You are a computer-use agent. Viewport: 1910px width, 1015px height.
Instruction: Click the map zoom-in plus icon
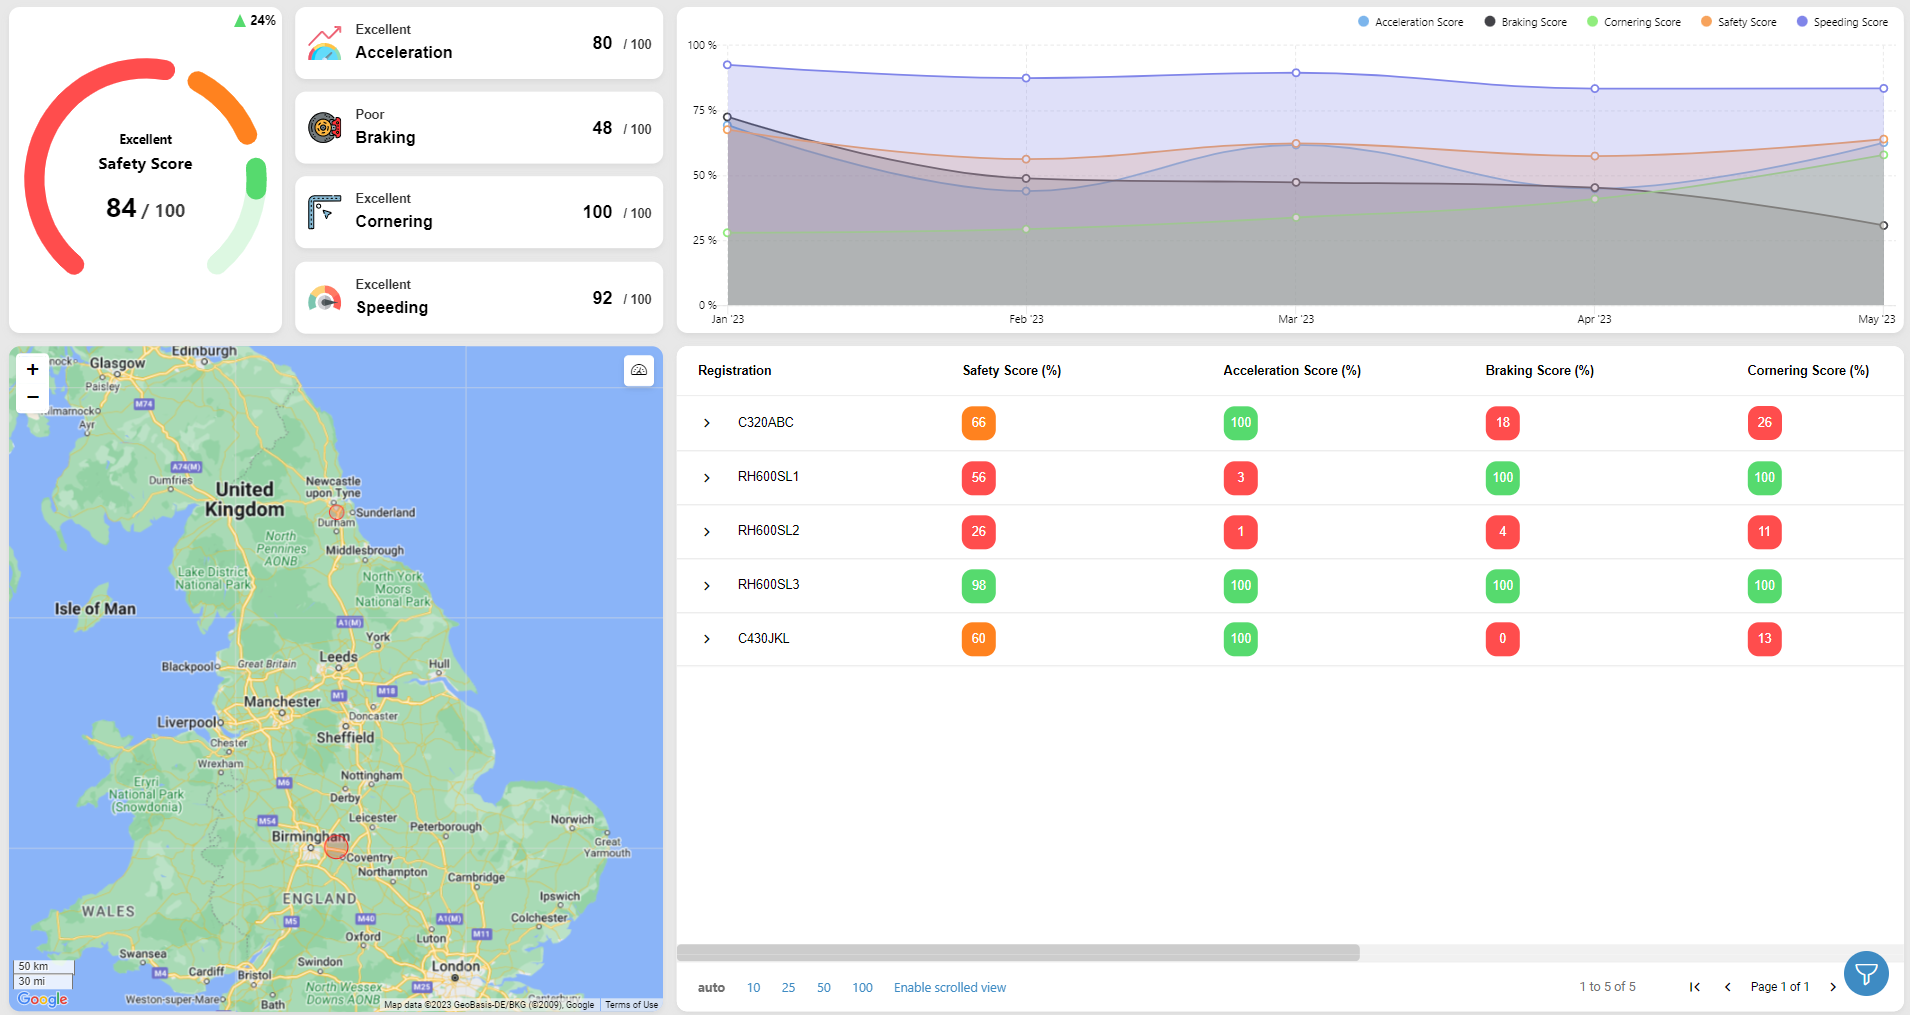coord(32,368)
